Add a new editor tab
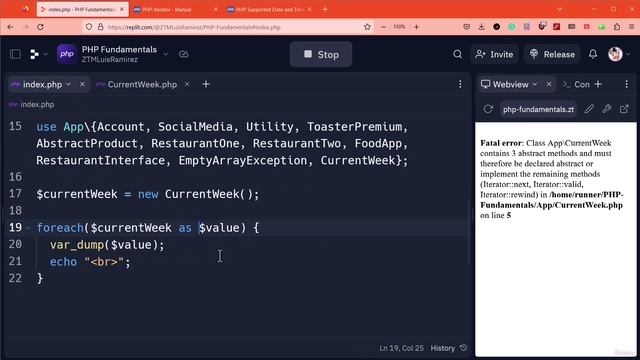The image size is (640, 360). pyautogui.click(x=206, y=84)
